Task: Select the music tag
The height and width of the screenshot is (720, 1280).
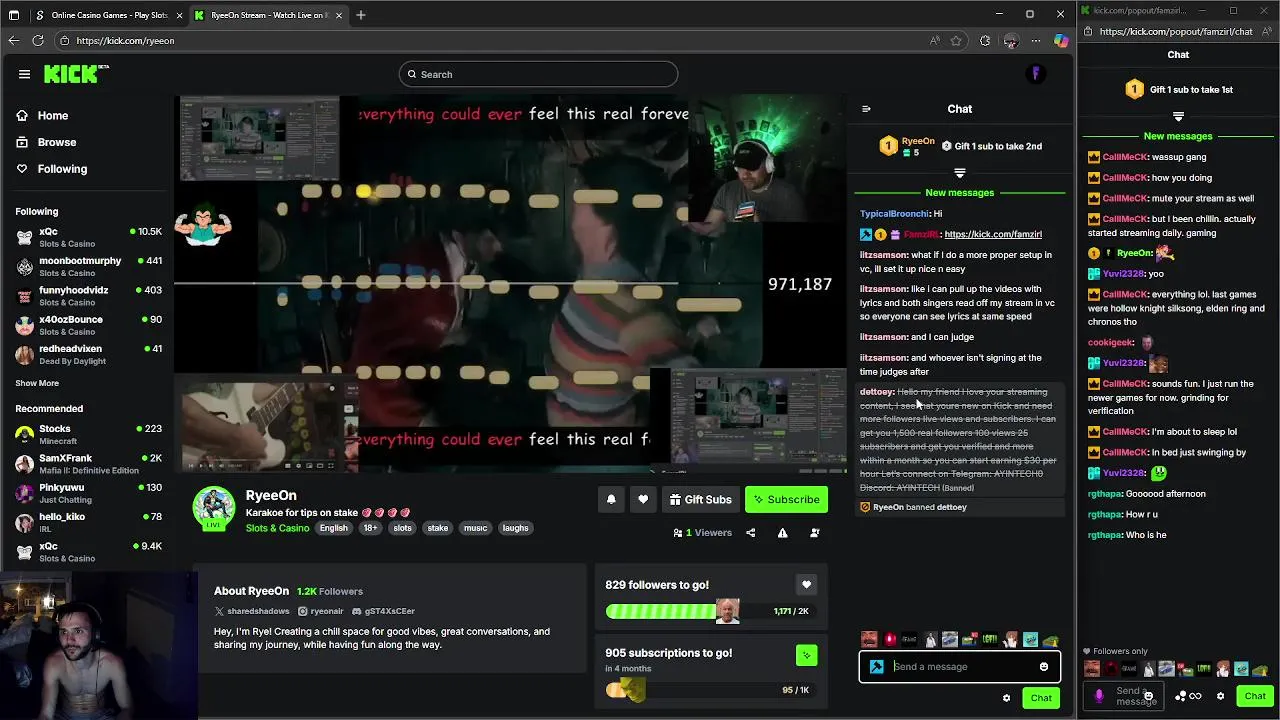Action: click(476, 528)
